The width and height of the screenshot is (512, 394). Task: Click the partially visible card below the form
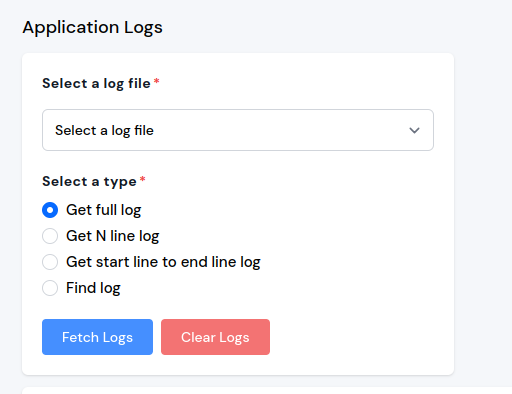(x=267, y=390)
